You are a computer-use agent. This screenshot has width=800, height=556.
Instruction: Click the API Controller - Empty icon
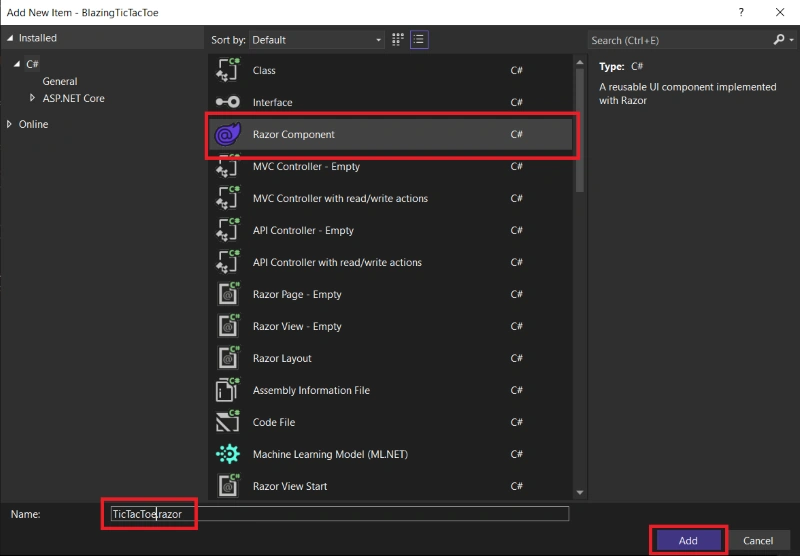tap(228, 230)
